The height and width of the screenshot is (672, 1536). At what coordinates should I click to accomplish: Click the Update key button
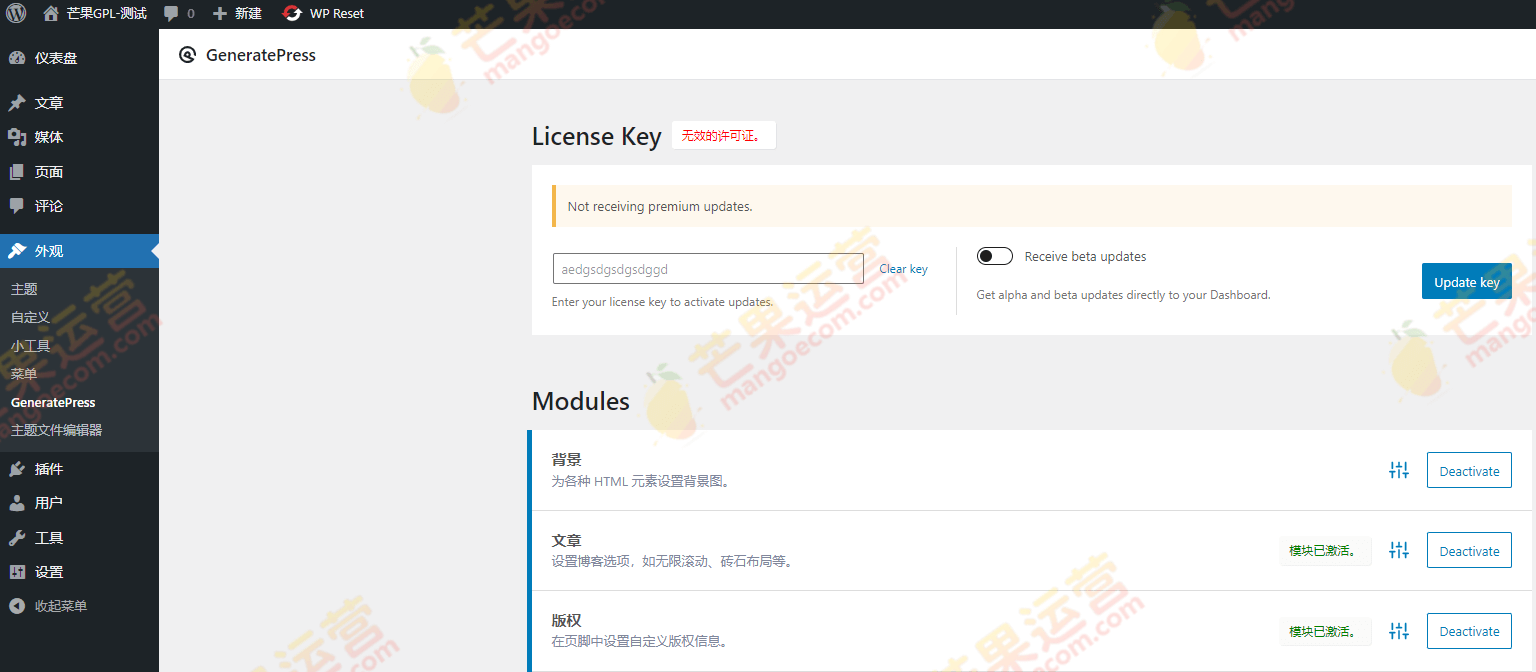tap(1466, 281)
